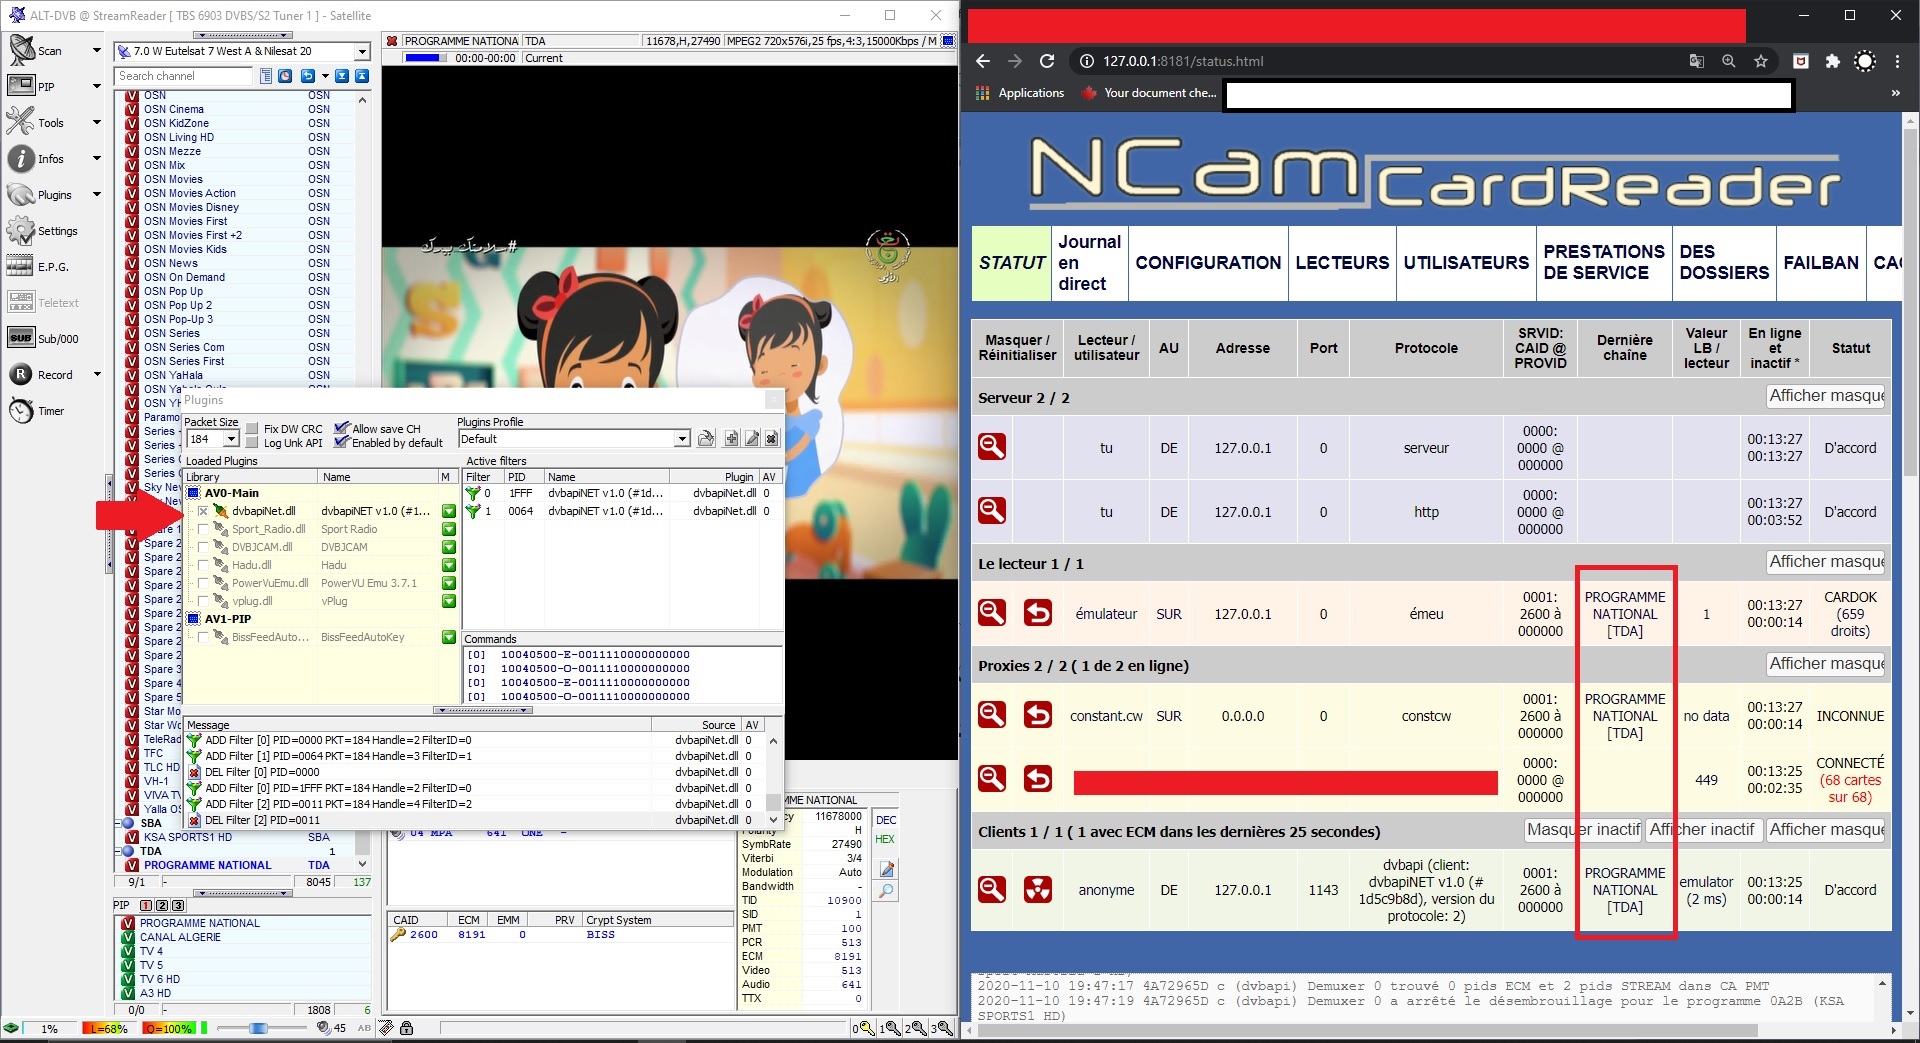This screenshot has height=1043, width=1920.
Task: Enable the PowerVuEmu.dll plugin checkbox
Action: coord(203,583)
